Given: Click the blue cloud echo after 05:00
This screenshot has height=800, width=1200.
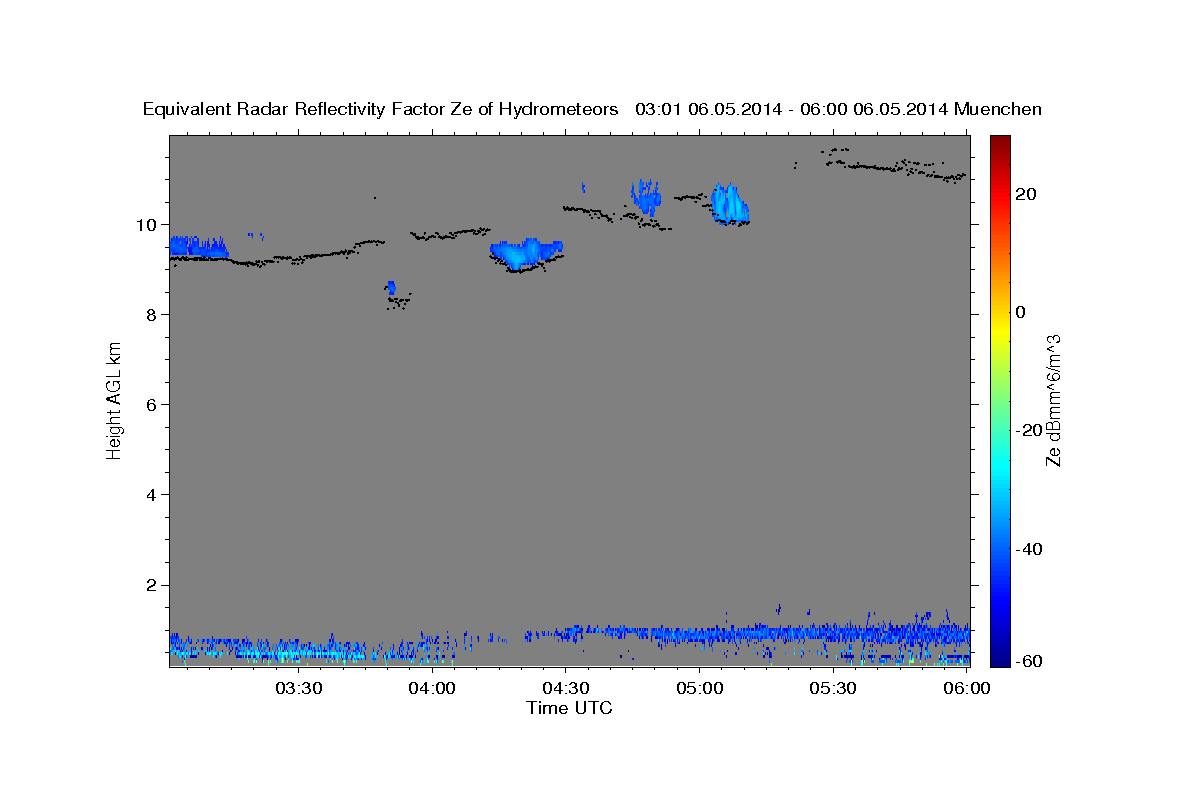Looking at the screenshot, I should [x=730, y=203].
